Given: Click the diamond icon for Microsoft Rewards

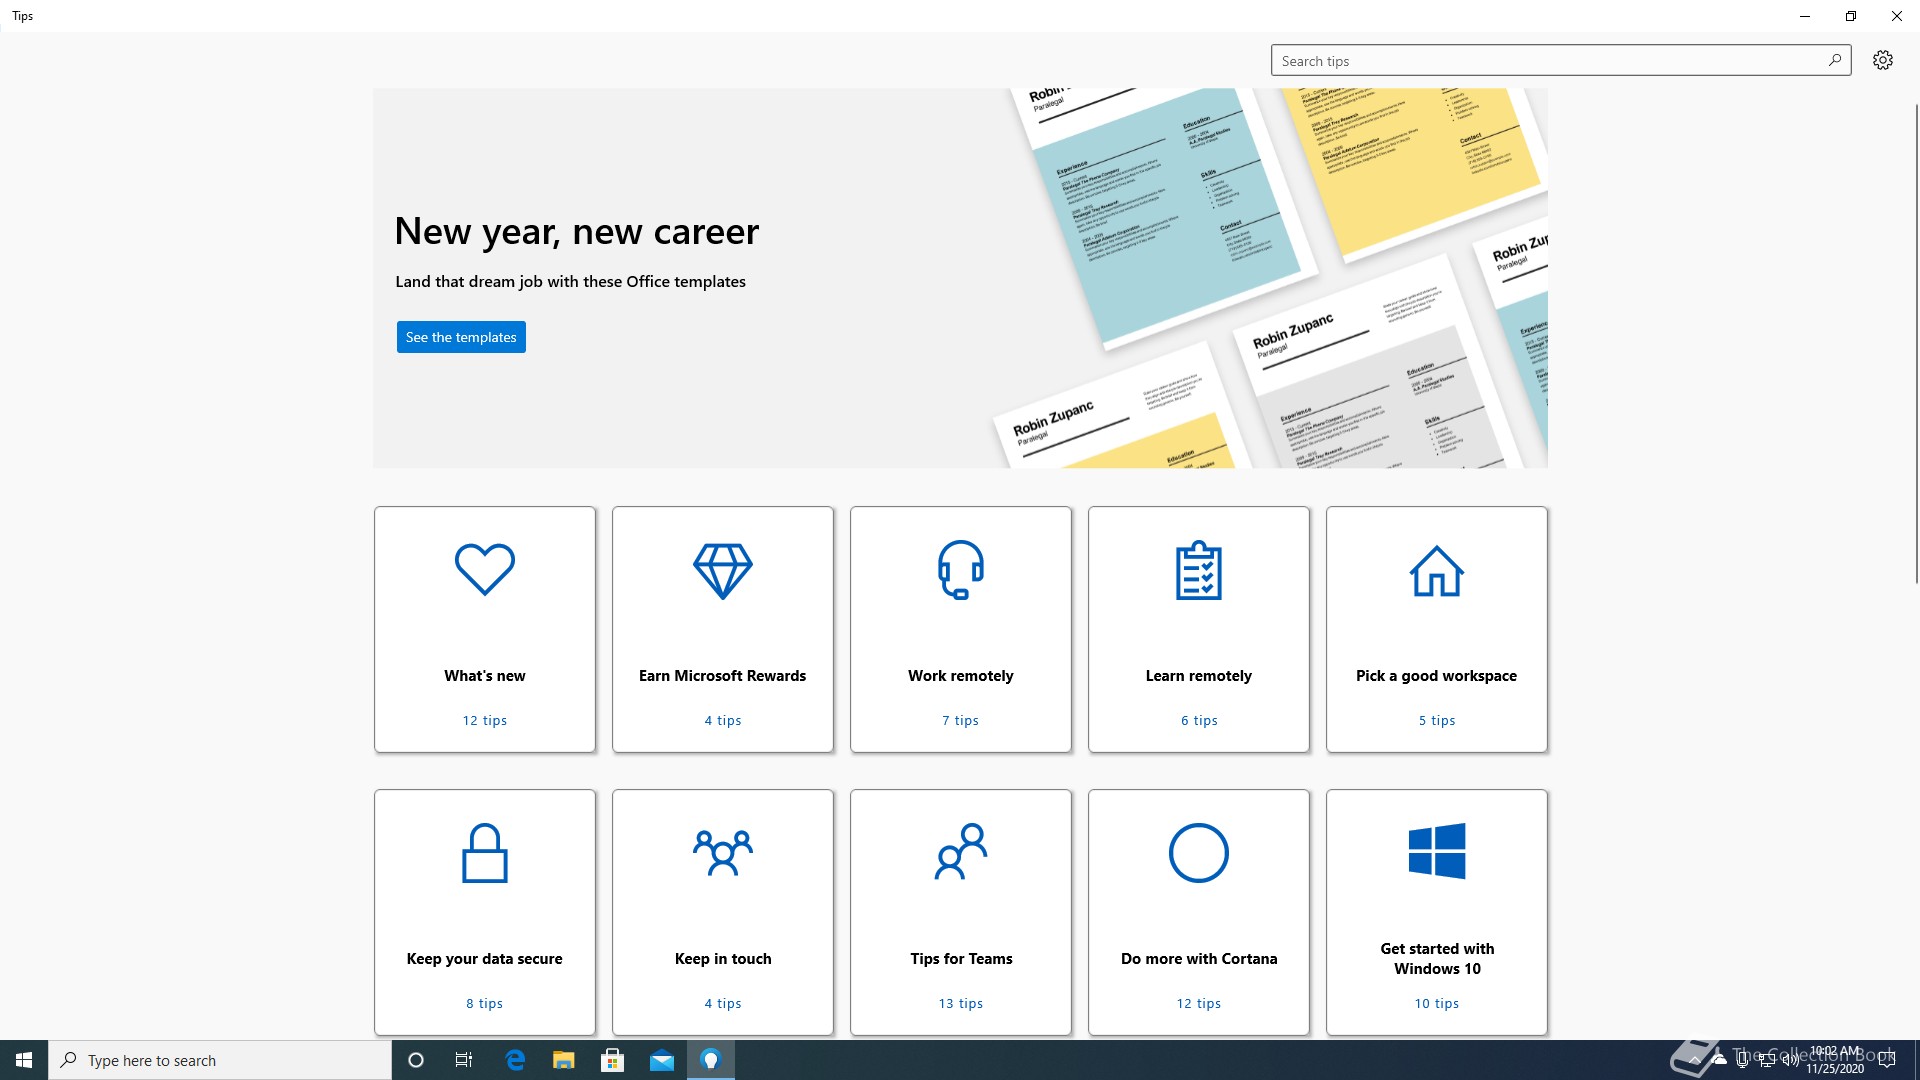Looking at the screenshot, I should (x=723, y=571).
